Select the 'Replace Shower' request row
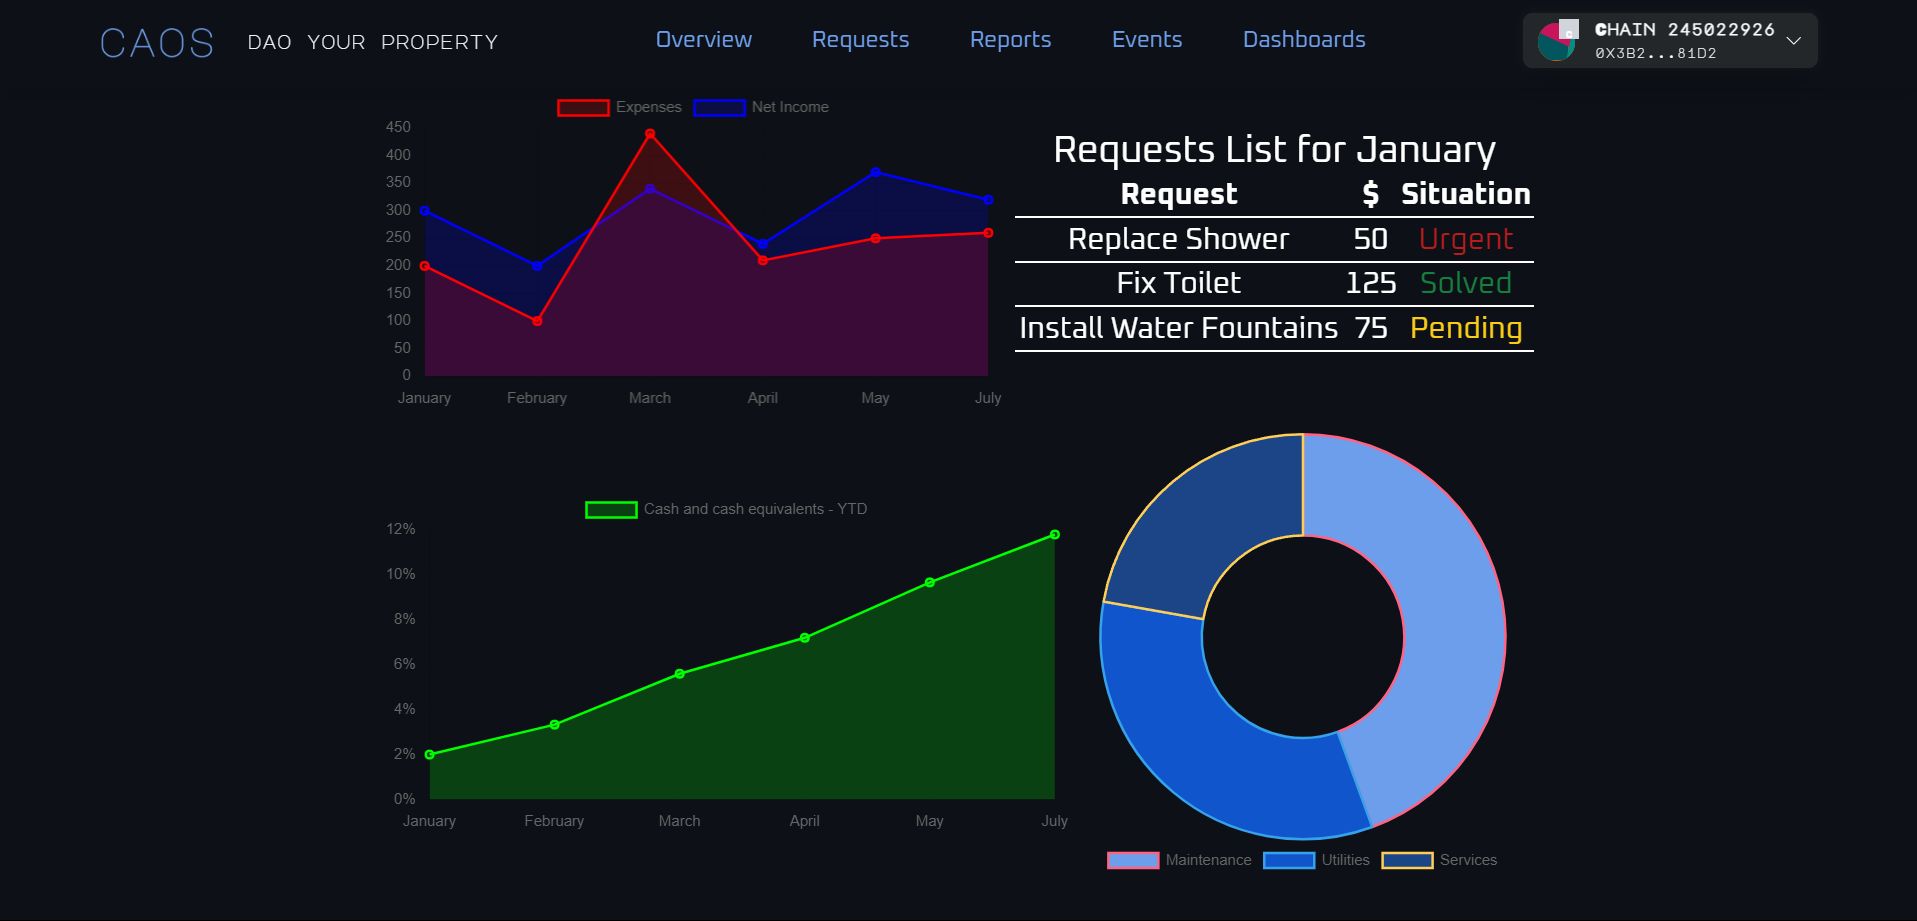The image size is (1917, 921). [1274, 240]
